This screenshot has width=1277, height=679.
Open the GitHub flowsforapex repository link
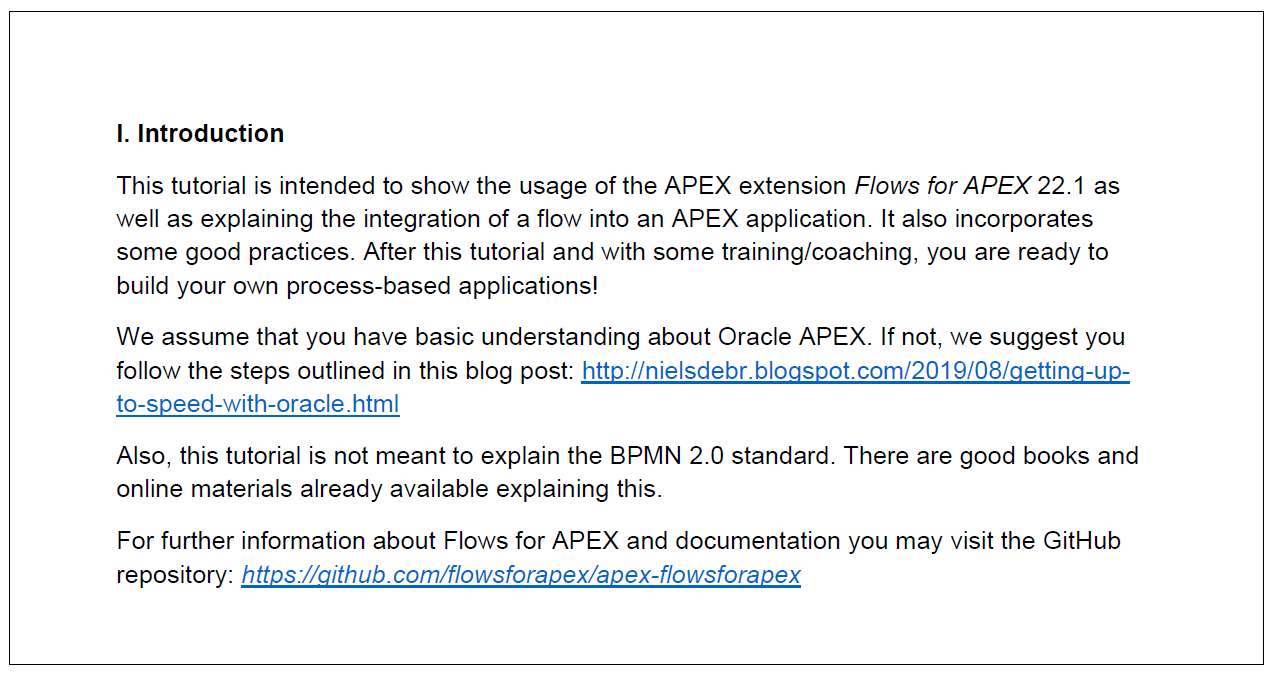[521, 576]
